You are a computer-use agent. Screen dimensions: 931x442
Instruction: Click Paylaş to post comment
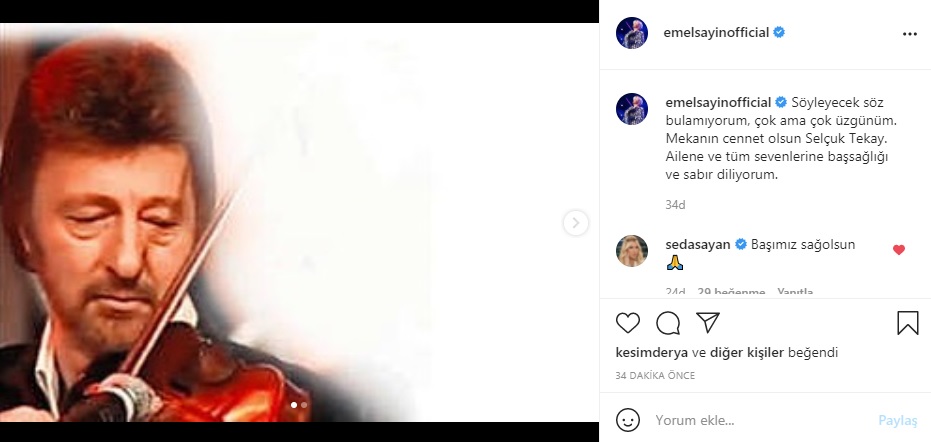pos(898,421)
